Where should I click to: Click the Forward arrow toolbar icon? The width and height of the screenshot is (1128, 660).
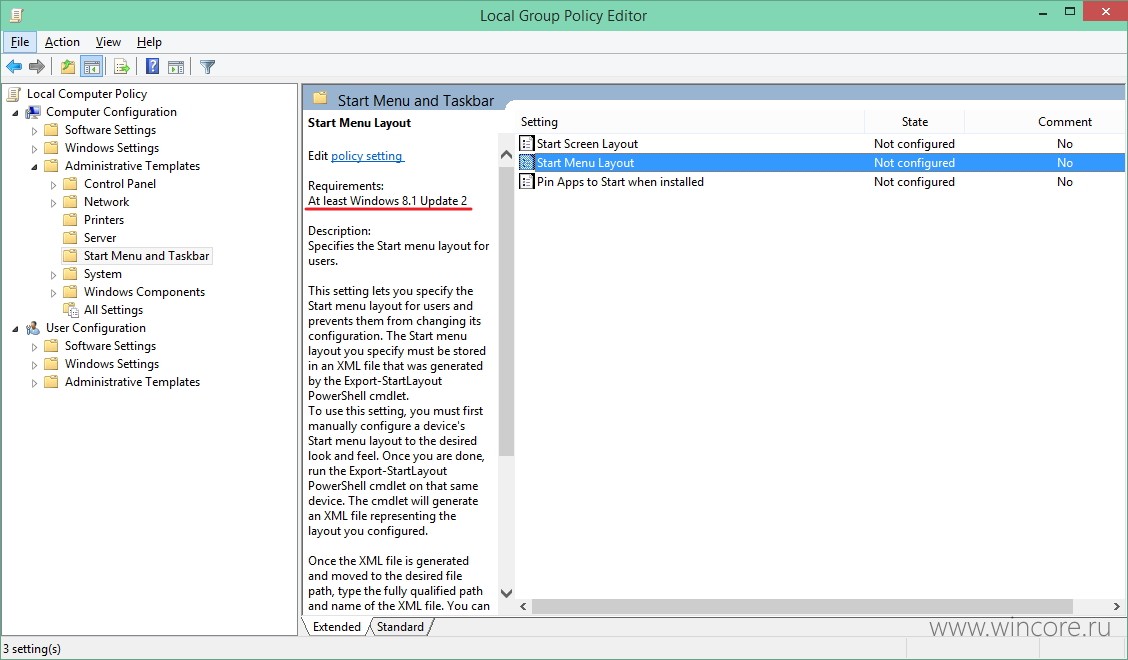[37, 67]
